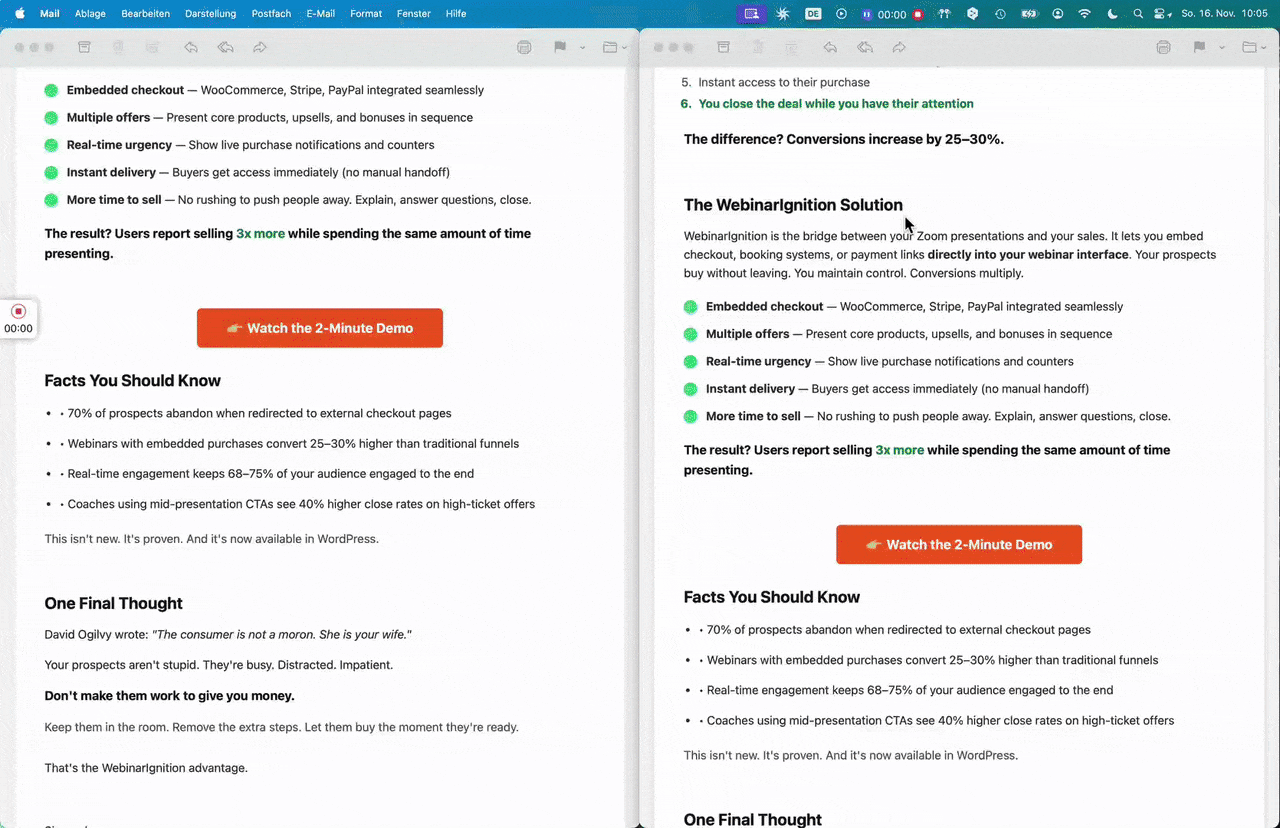Screen dimensions: 1280x828
Task: Click the Reply All icon
Action: [x=224, y=46]
